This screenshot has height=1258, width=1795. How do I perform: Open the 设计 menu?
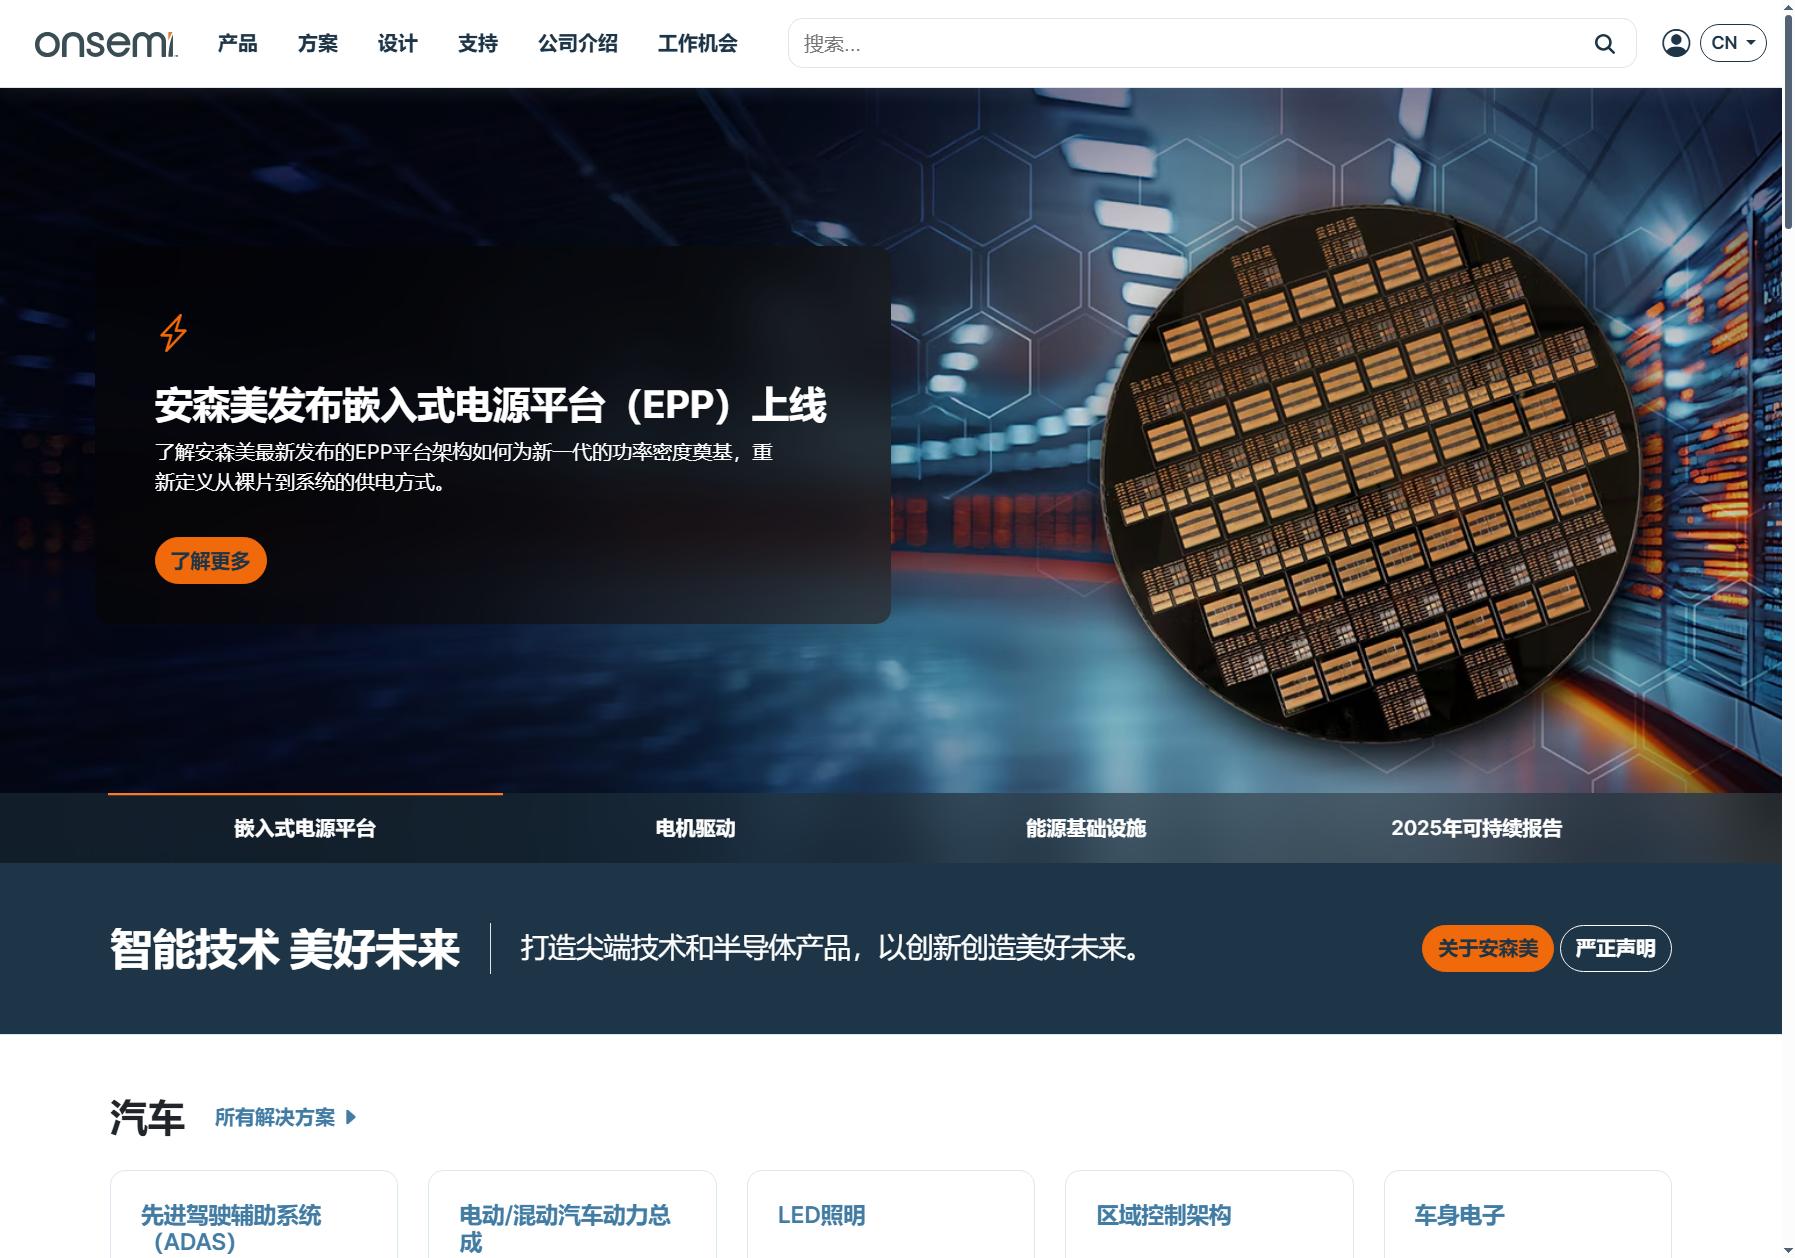click(398, 44)
